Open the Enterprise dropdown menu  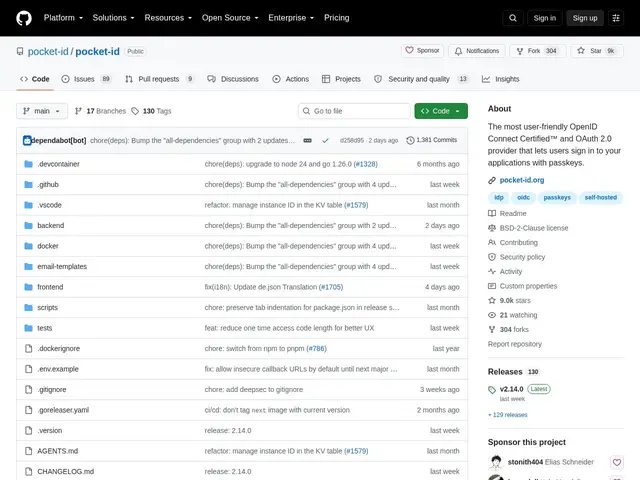pos(291,18)
